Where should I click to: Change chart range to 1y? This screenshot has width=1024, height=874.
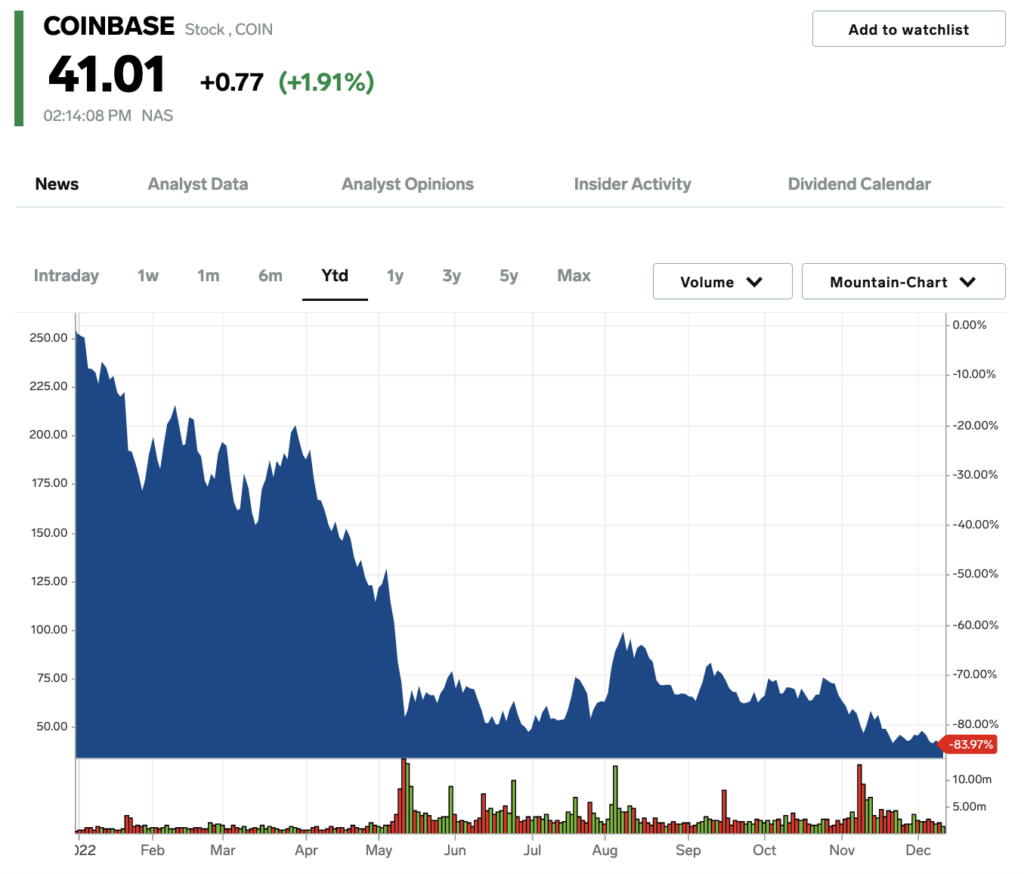pyautogui.click(x=394, y=276)
